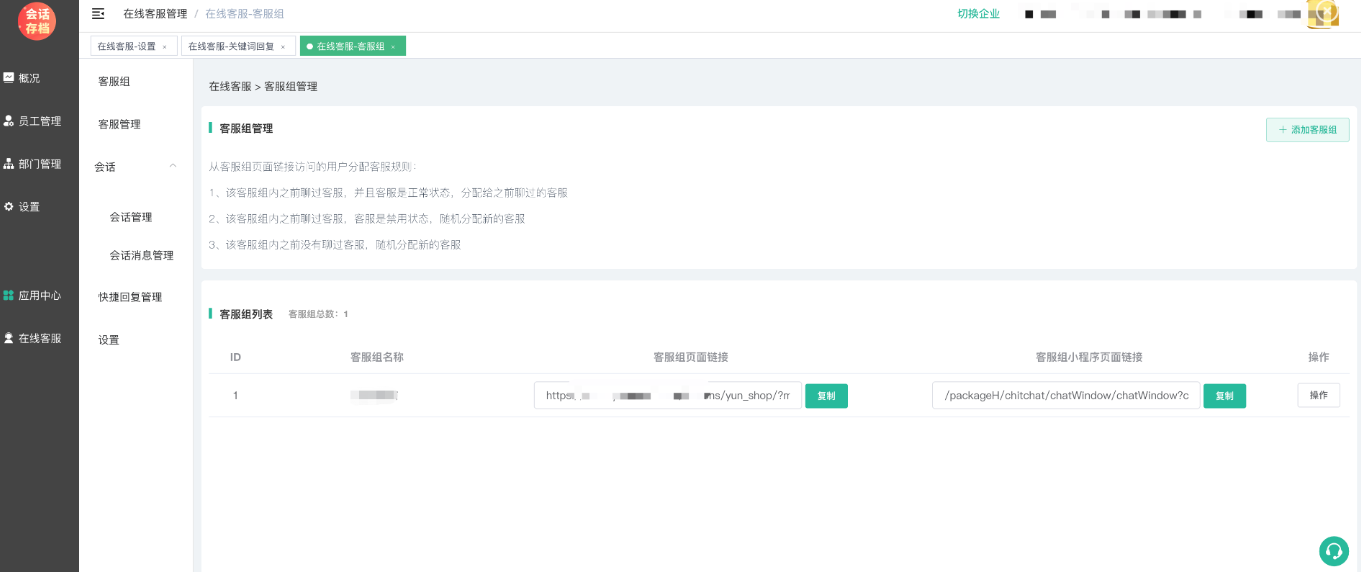The image size is (1361, 572).
Task: Click the 添加客服组 button
Action: 1307,130
